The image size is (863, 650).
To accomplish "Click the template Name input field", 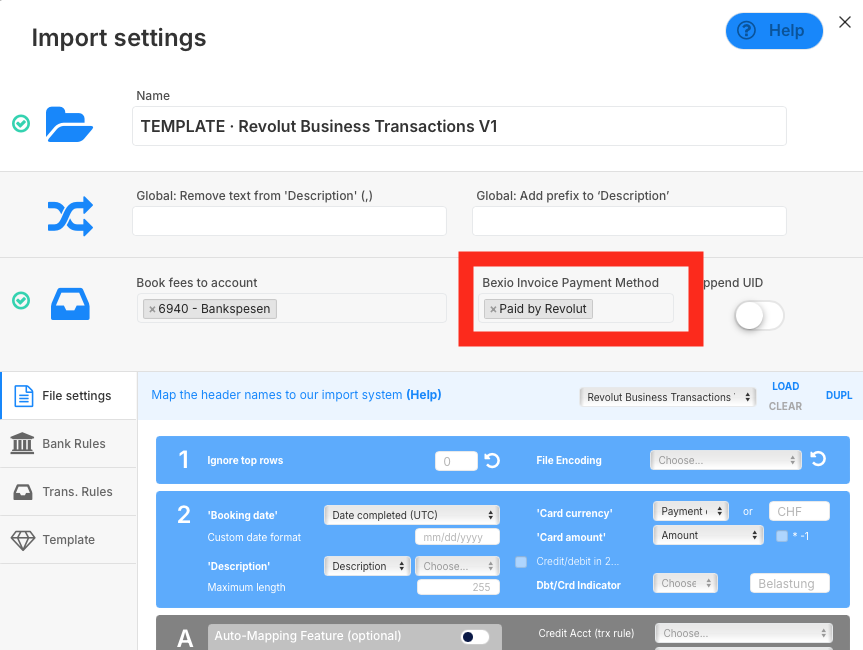I will (459, 127).
